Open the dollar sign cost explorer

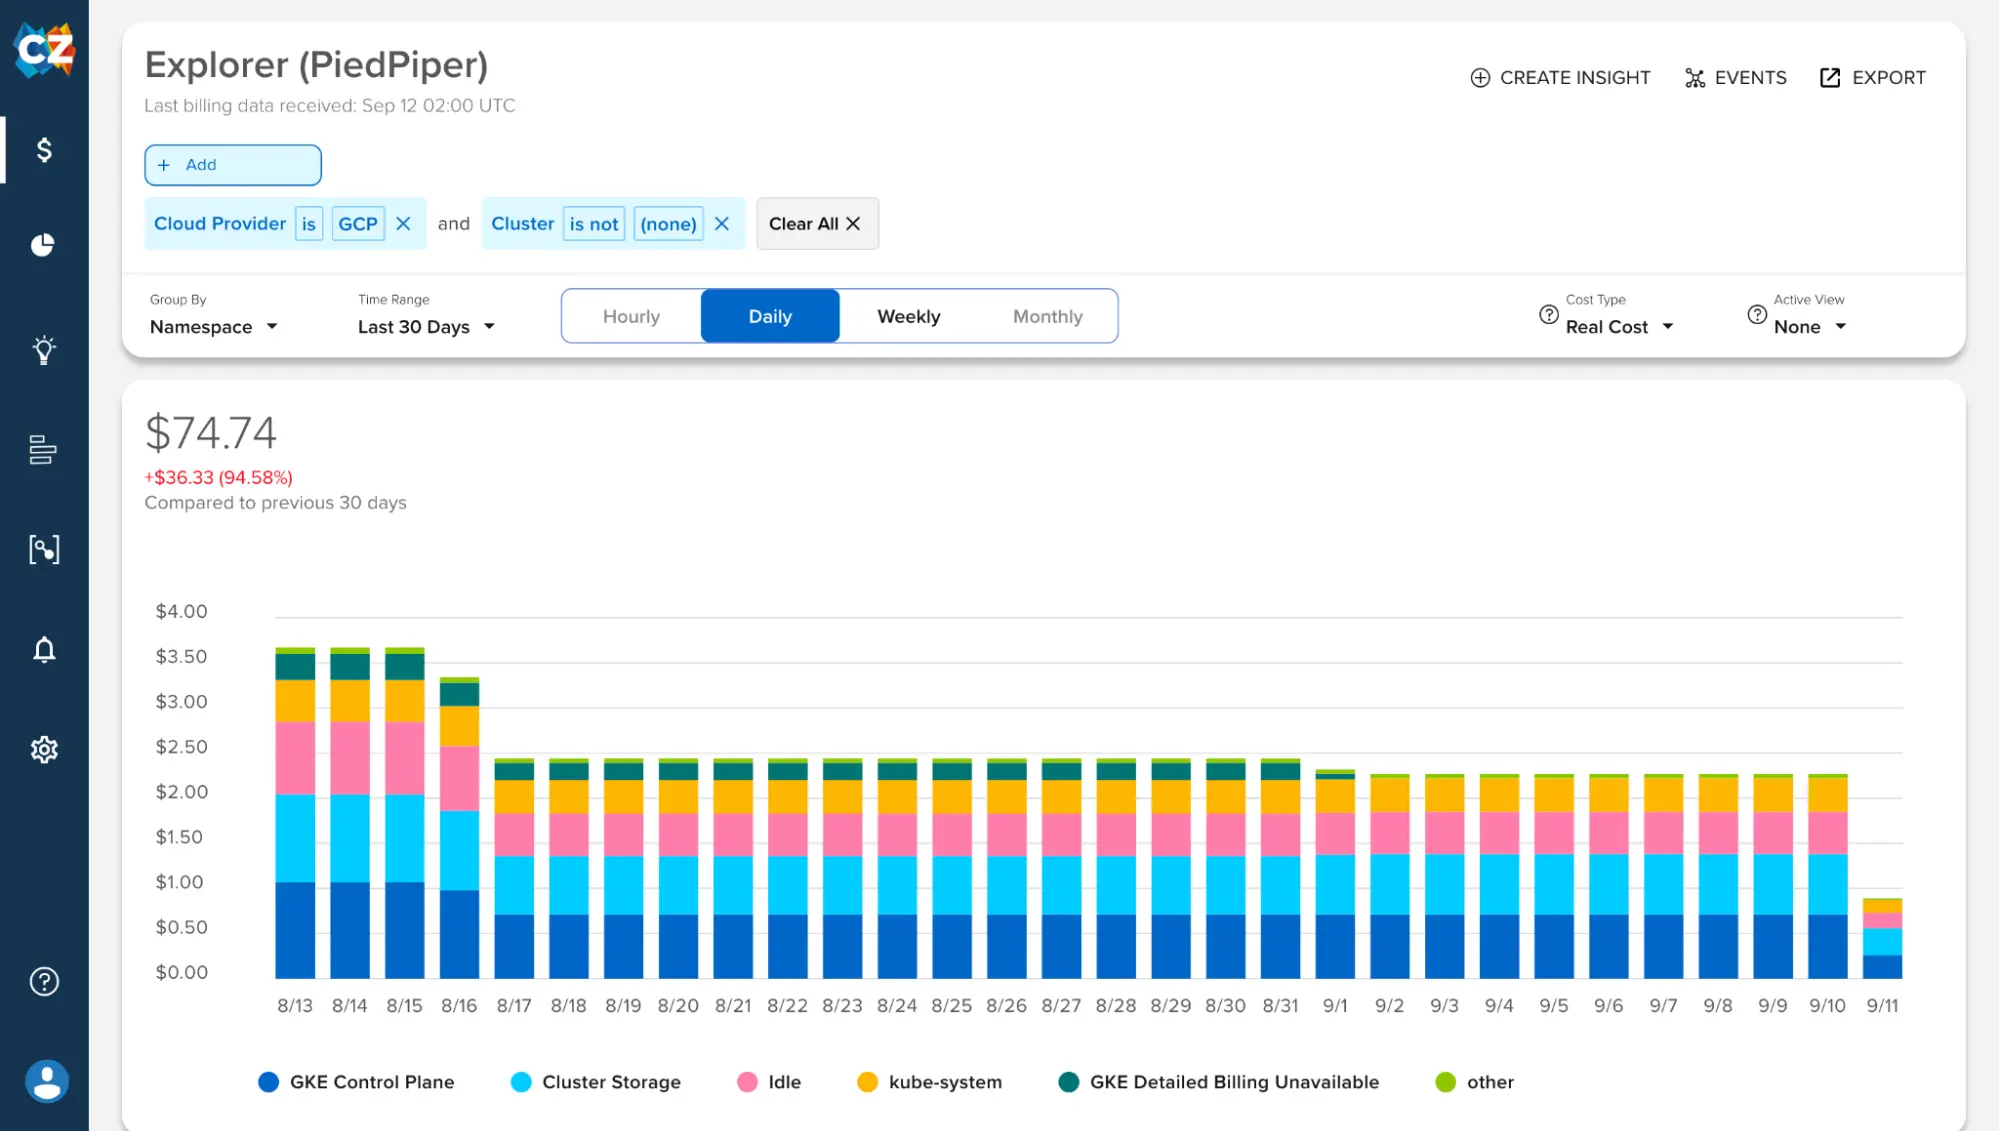pos(44,150)
